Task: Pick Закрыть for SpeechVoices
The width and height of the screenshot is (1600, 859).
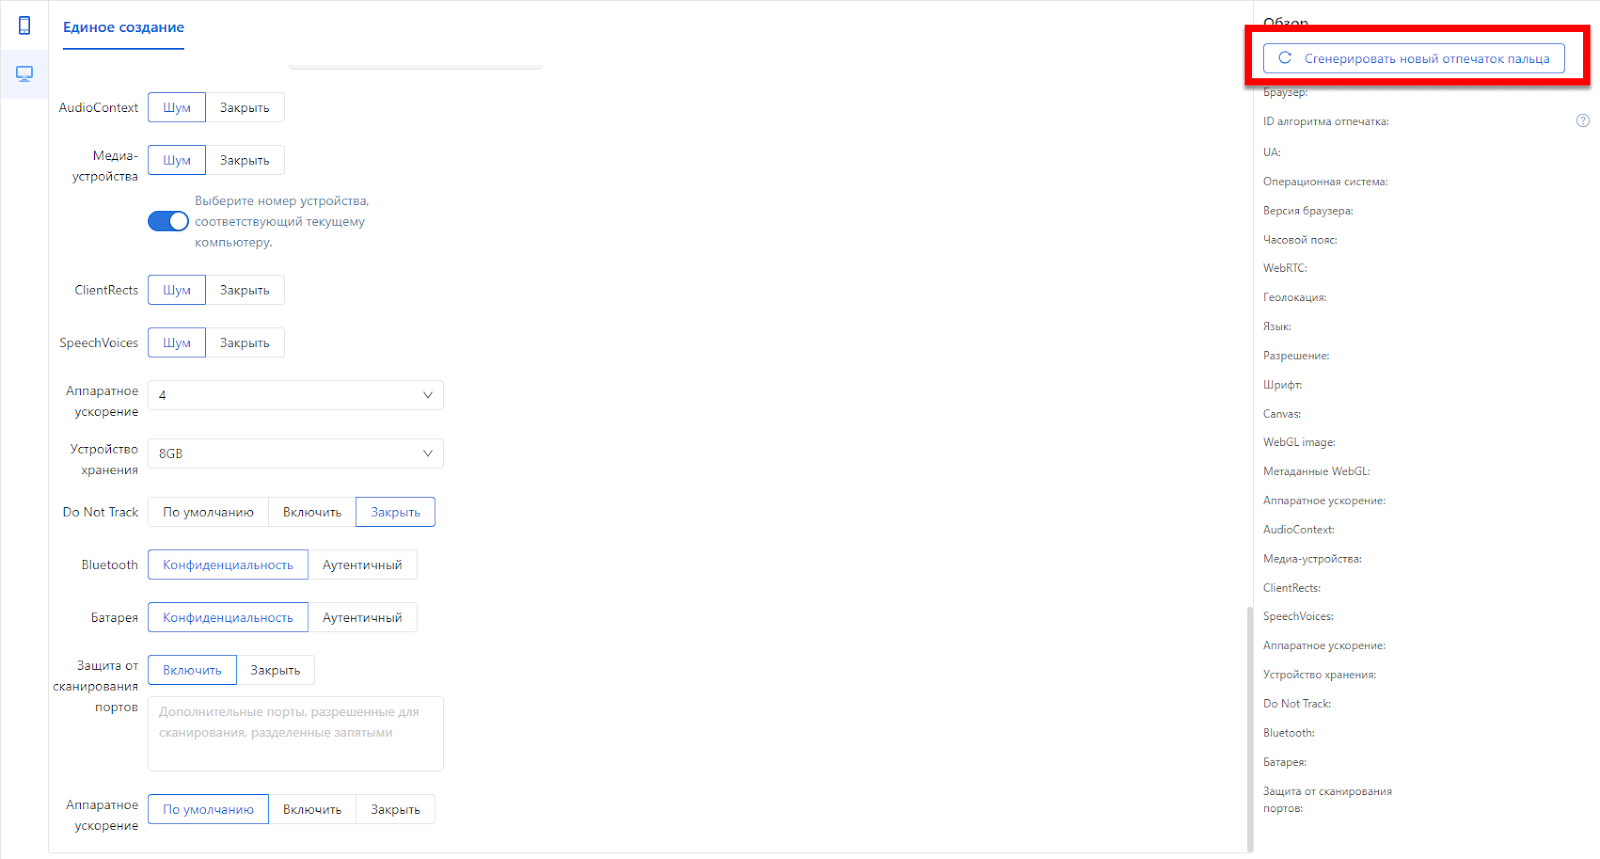Action: pos(245,342)
